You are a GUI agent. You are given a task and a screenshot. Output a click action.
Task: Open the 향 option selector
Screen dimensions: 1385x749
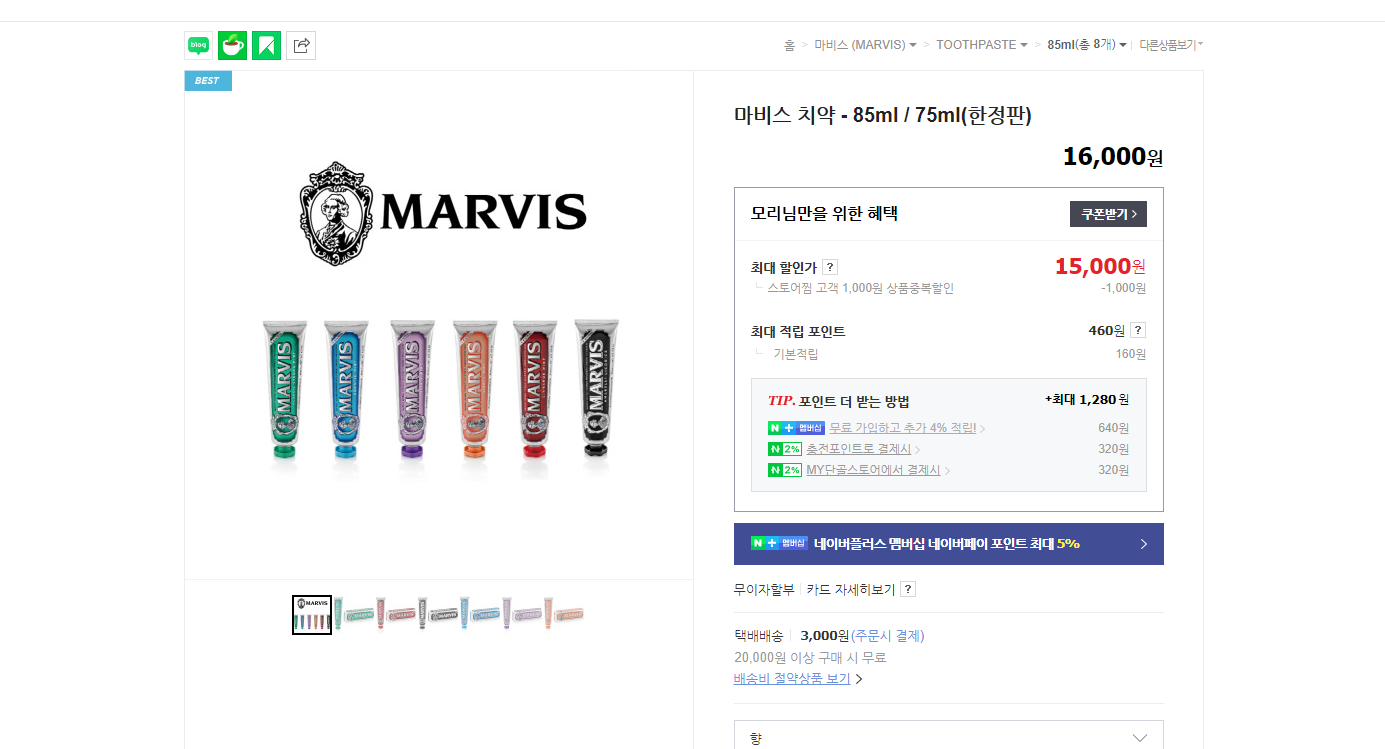[x=949, y=735]
